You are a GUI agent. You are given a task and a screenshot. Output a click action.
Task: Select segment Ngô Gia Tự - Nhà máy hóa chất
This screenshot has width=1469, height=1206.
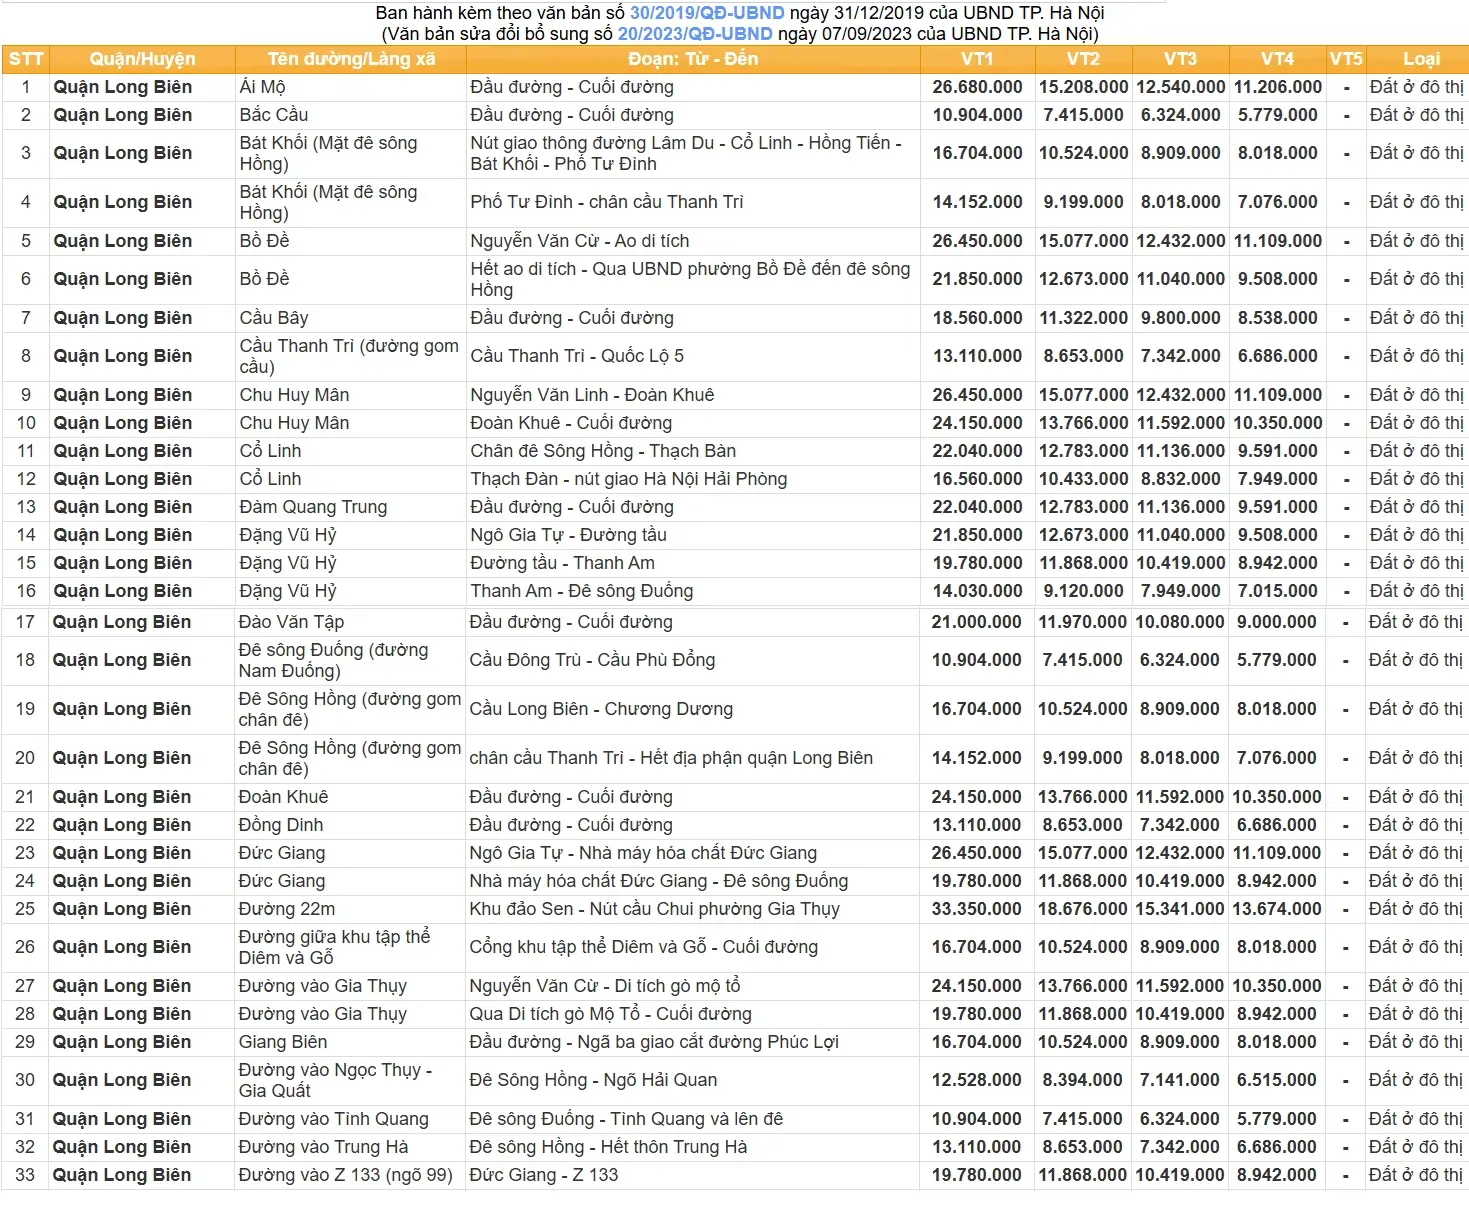(643, 853)
